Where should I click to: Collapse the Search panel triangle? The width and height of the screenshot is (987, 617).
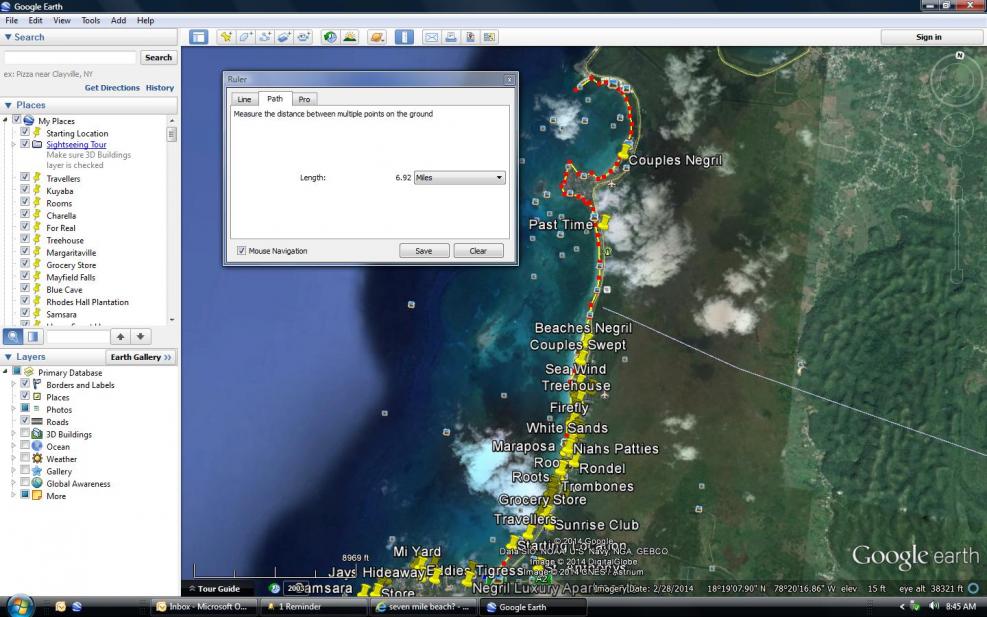point(8,37)
